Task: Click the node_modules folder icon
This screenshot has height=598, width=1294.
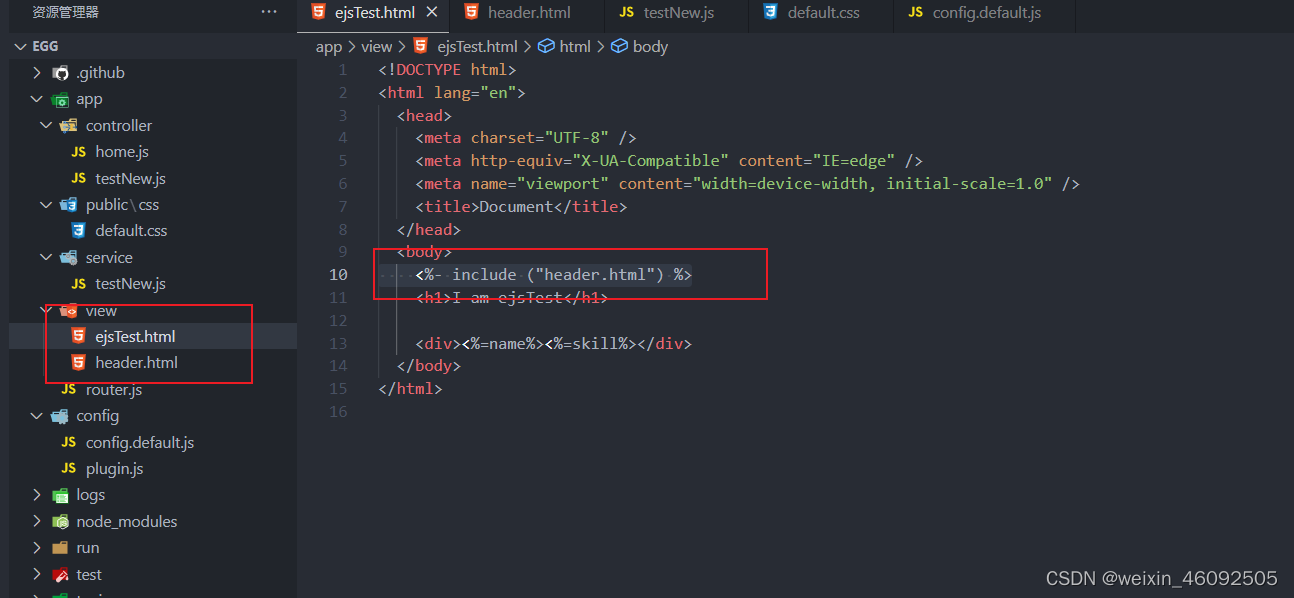Action: click(60, 521)
